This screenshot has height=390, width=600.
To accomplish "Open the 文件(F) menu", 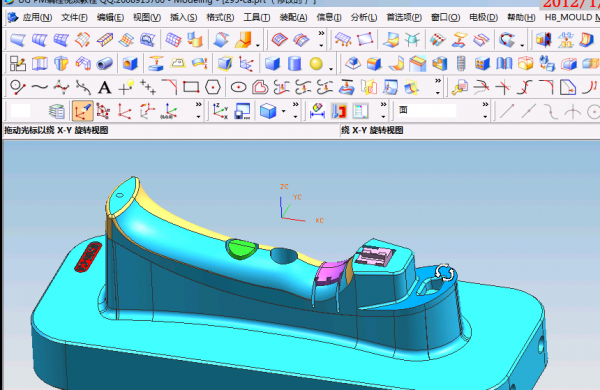I will coord(74,18).
